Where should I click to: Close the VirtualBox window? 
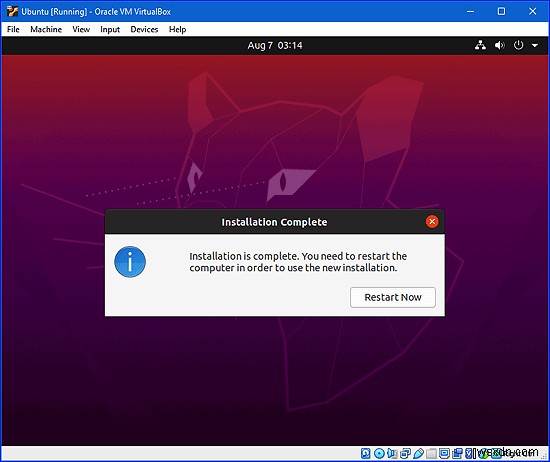tap(532, 11)
